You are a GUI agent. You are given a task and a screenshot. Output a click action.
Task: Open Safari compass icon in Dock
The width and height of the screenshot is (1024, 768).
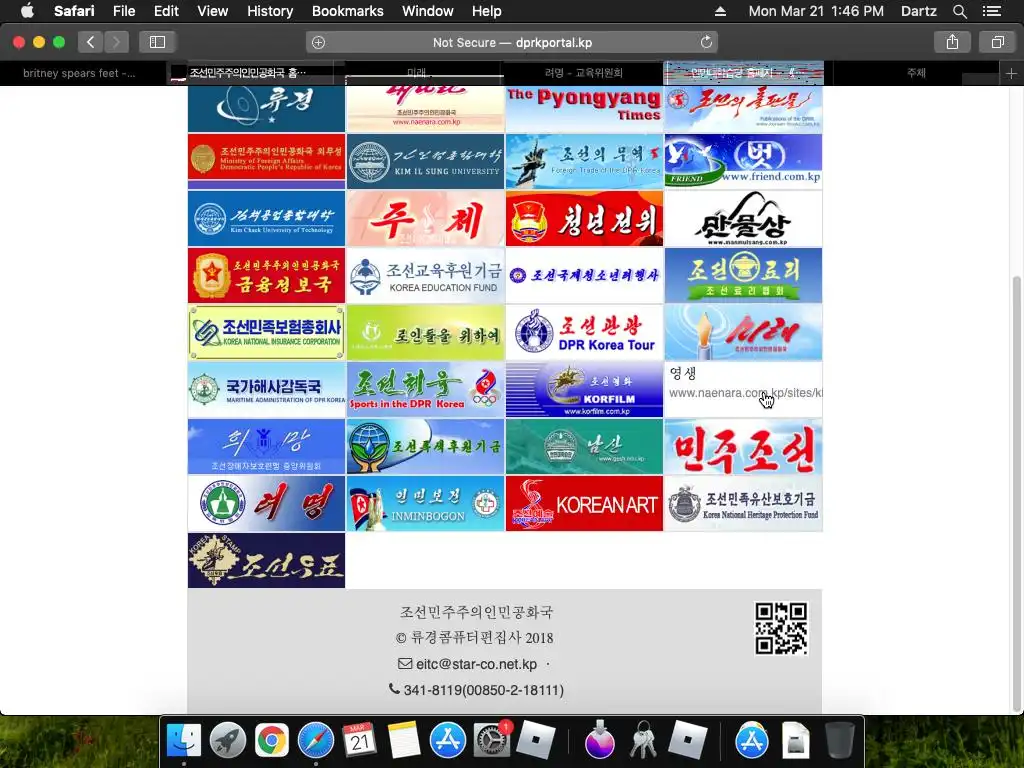(x=315, y=741)
